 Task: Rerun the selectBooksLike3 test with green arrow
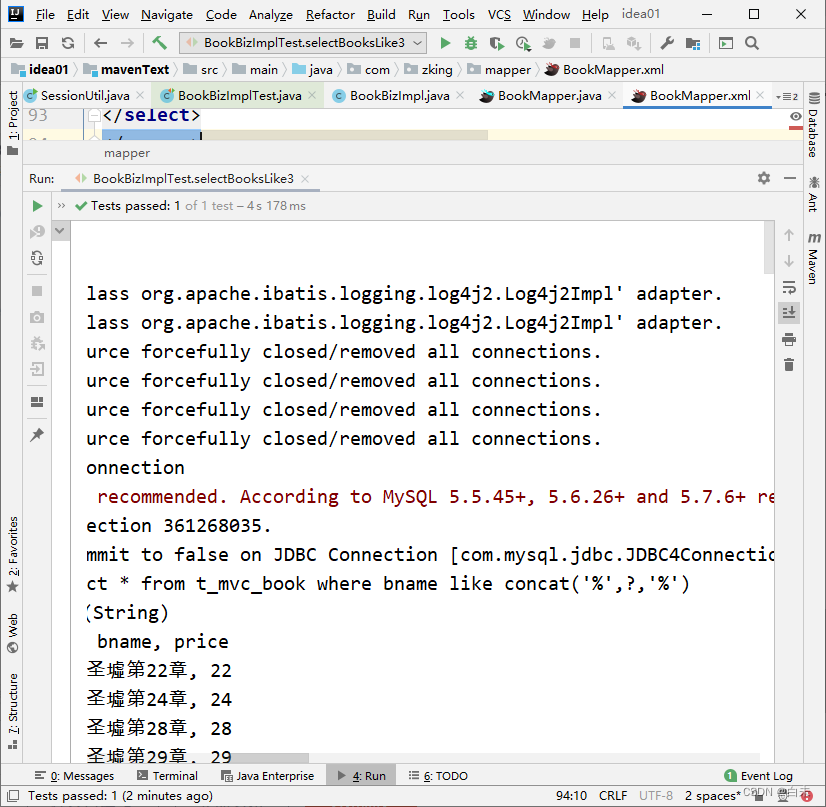coord(37,206)
